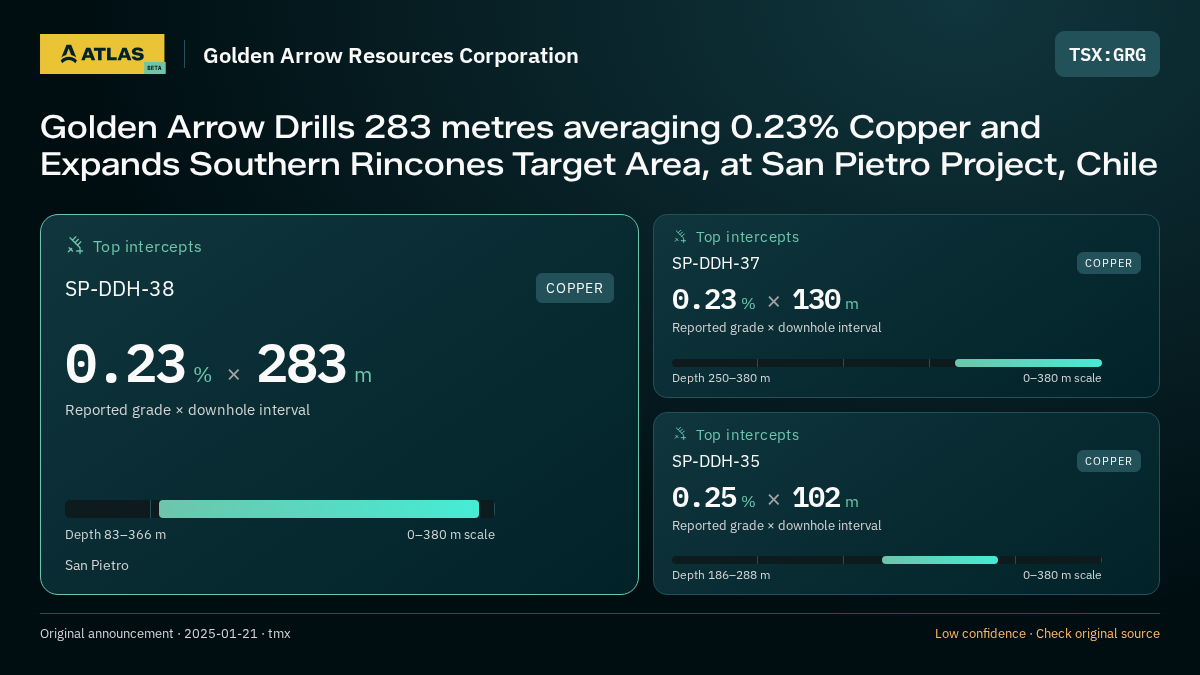The height and width of the screenshot is (675, 1200).
Task: Click 'Low confidence · Check original source' notice
Action: click(x=1047, y=634)
